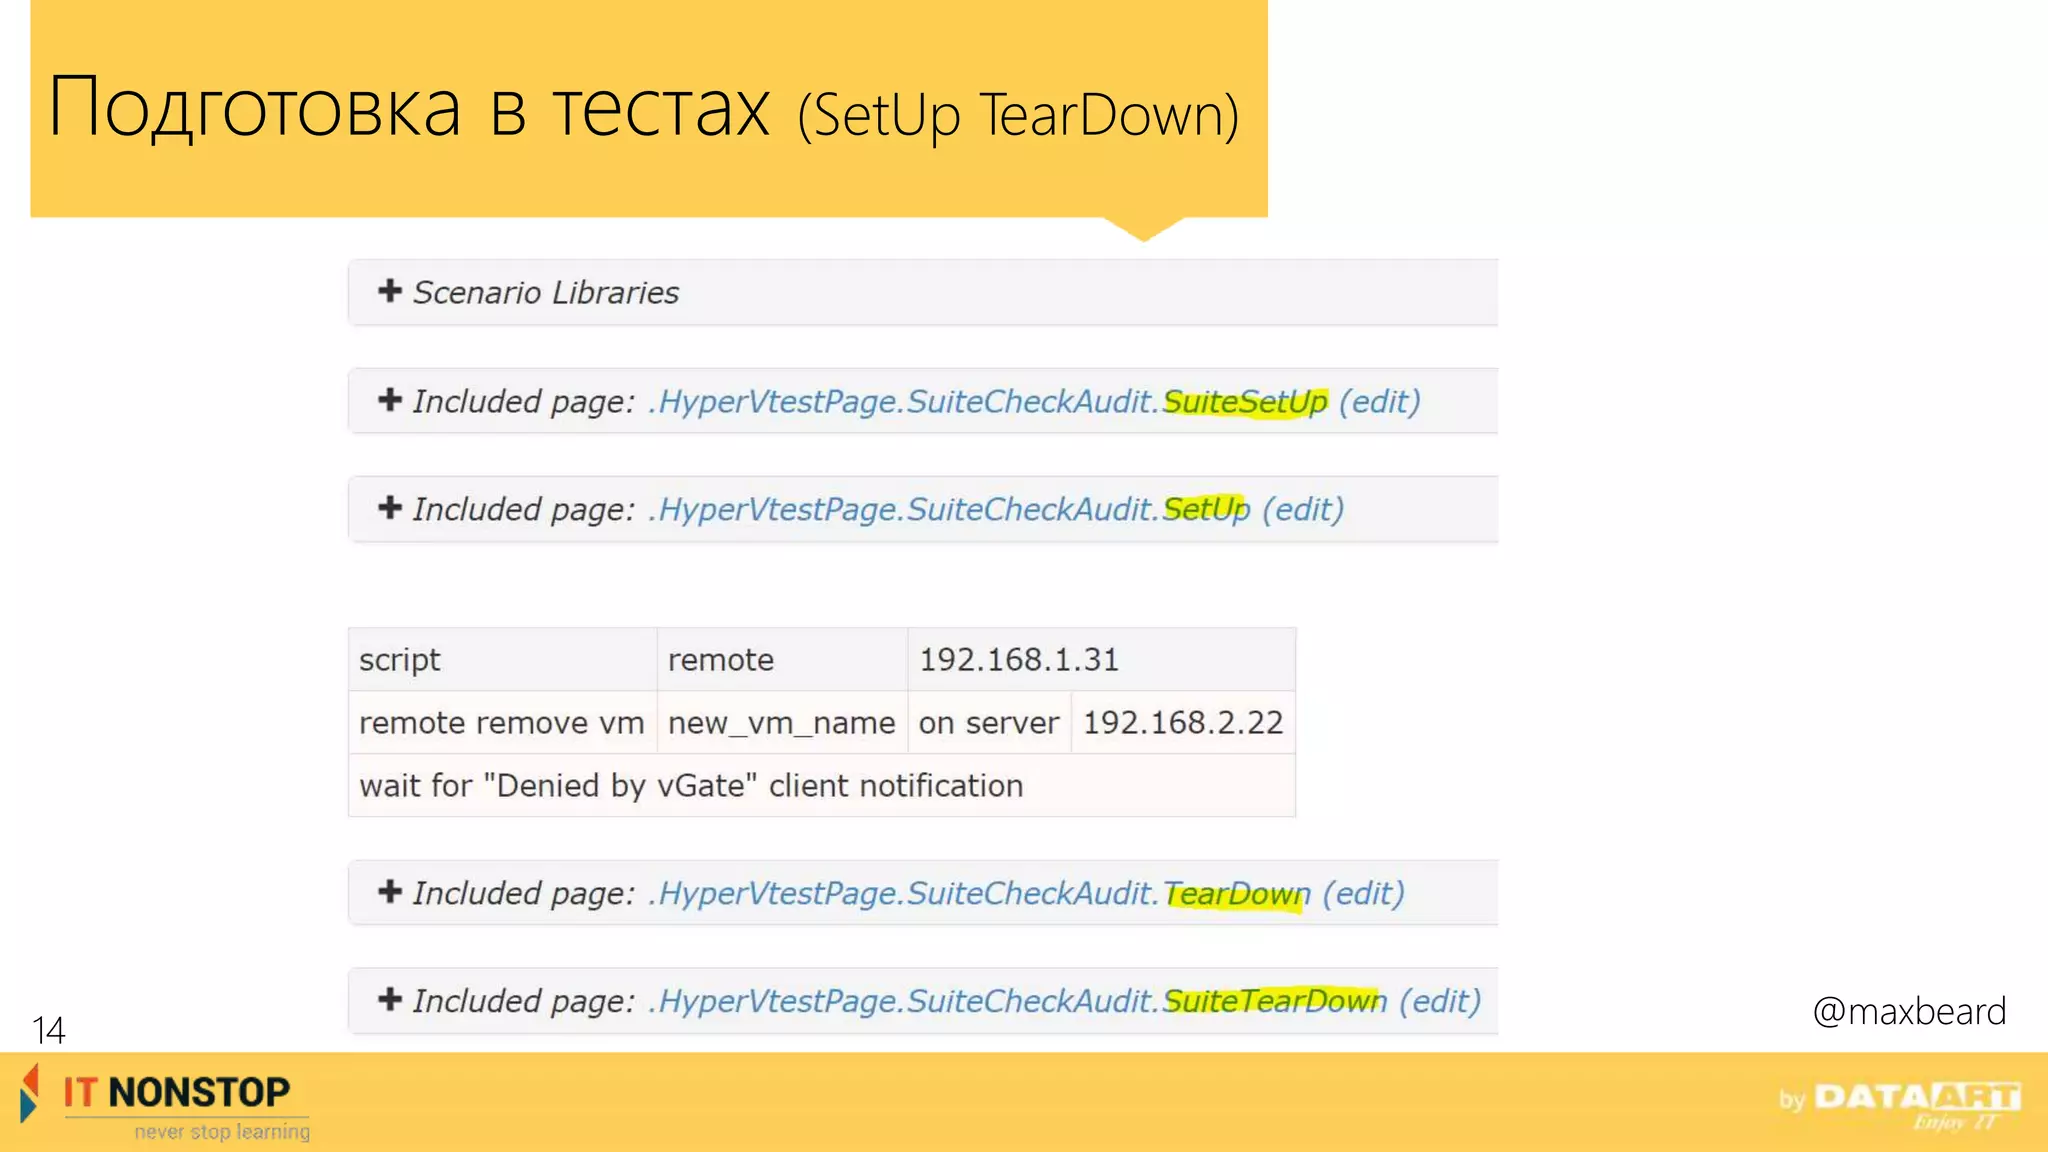This screenshot has width=2048, height=1152.
Task: Click (edit) next to TearDown page
Action: (x=1363, y=893)
